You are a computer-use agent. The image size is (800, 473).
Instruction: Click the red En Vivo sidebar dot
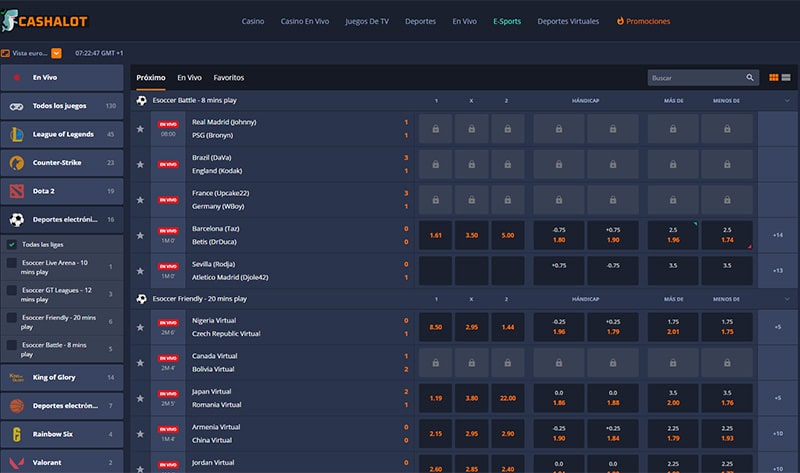[x=16, y=78]
